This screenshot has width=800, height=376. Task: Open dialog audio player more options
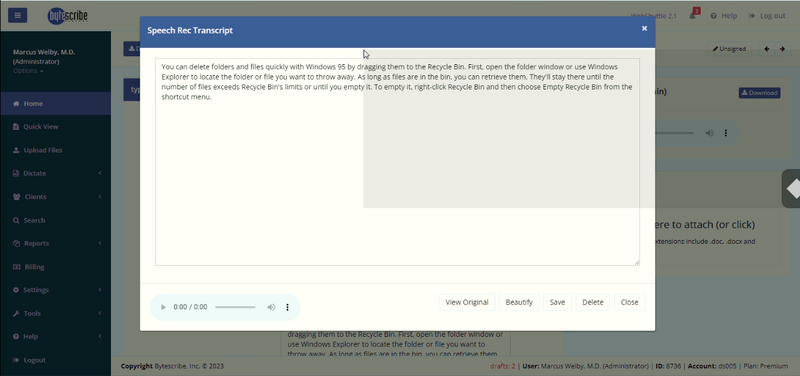point(287,307)
